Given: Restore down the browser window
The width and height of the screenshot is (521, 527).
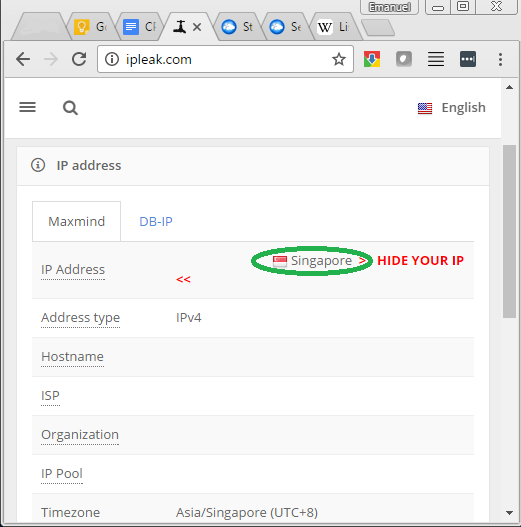Looking at the screenshot, I should click(463, 7).
